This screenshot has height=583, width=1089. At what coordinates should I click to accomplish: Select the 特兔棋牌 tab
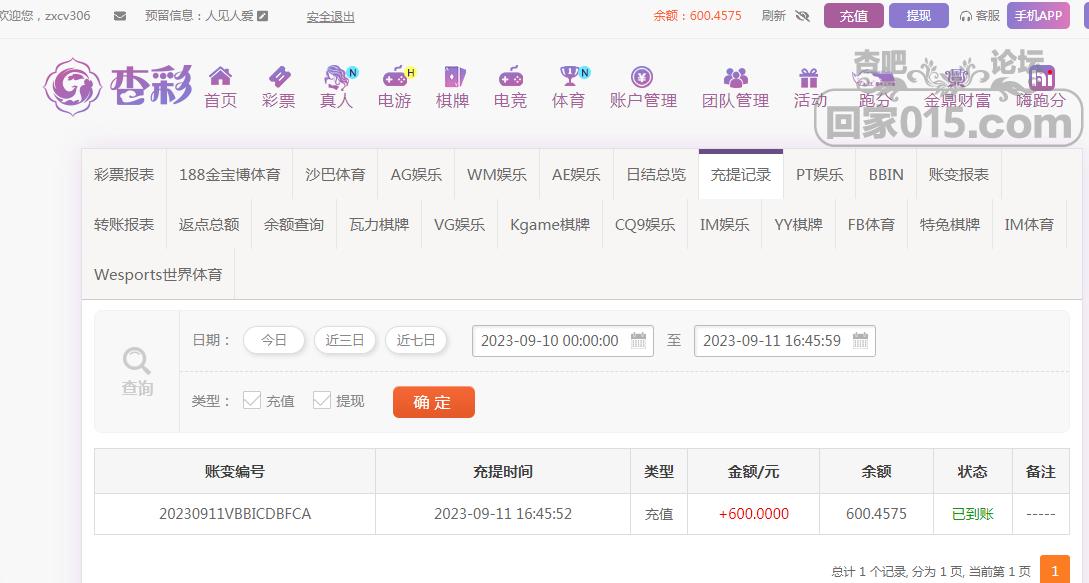950,224
